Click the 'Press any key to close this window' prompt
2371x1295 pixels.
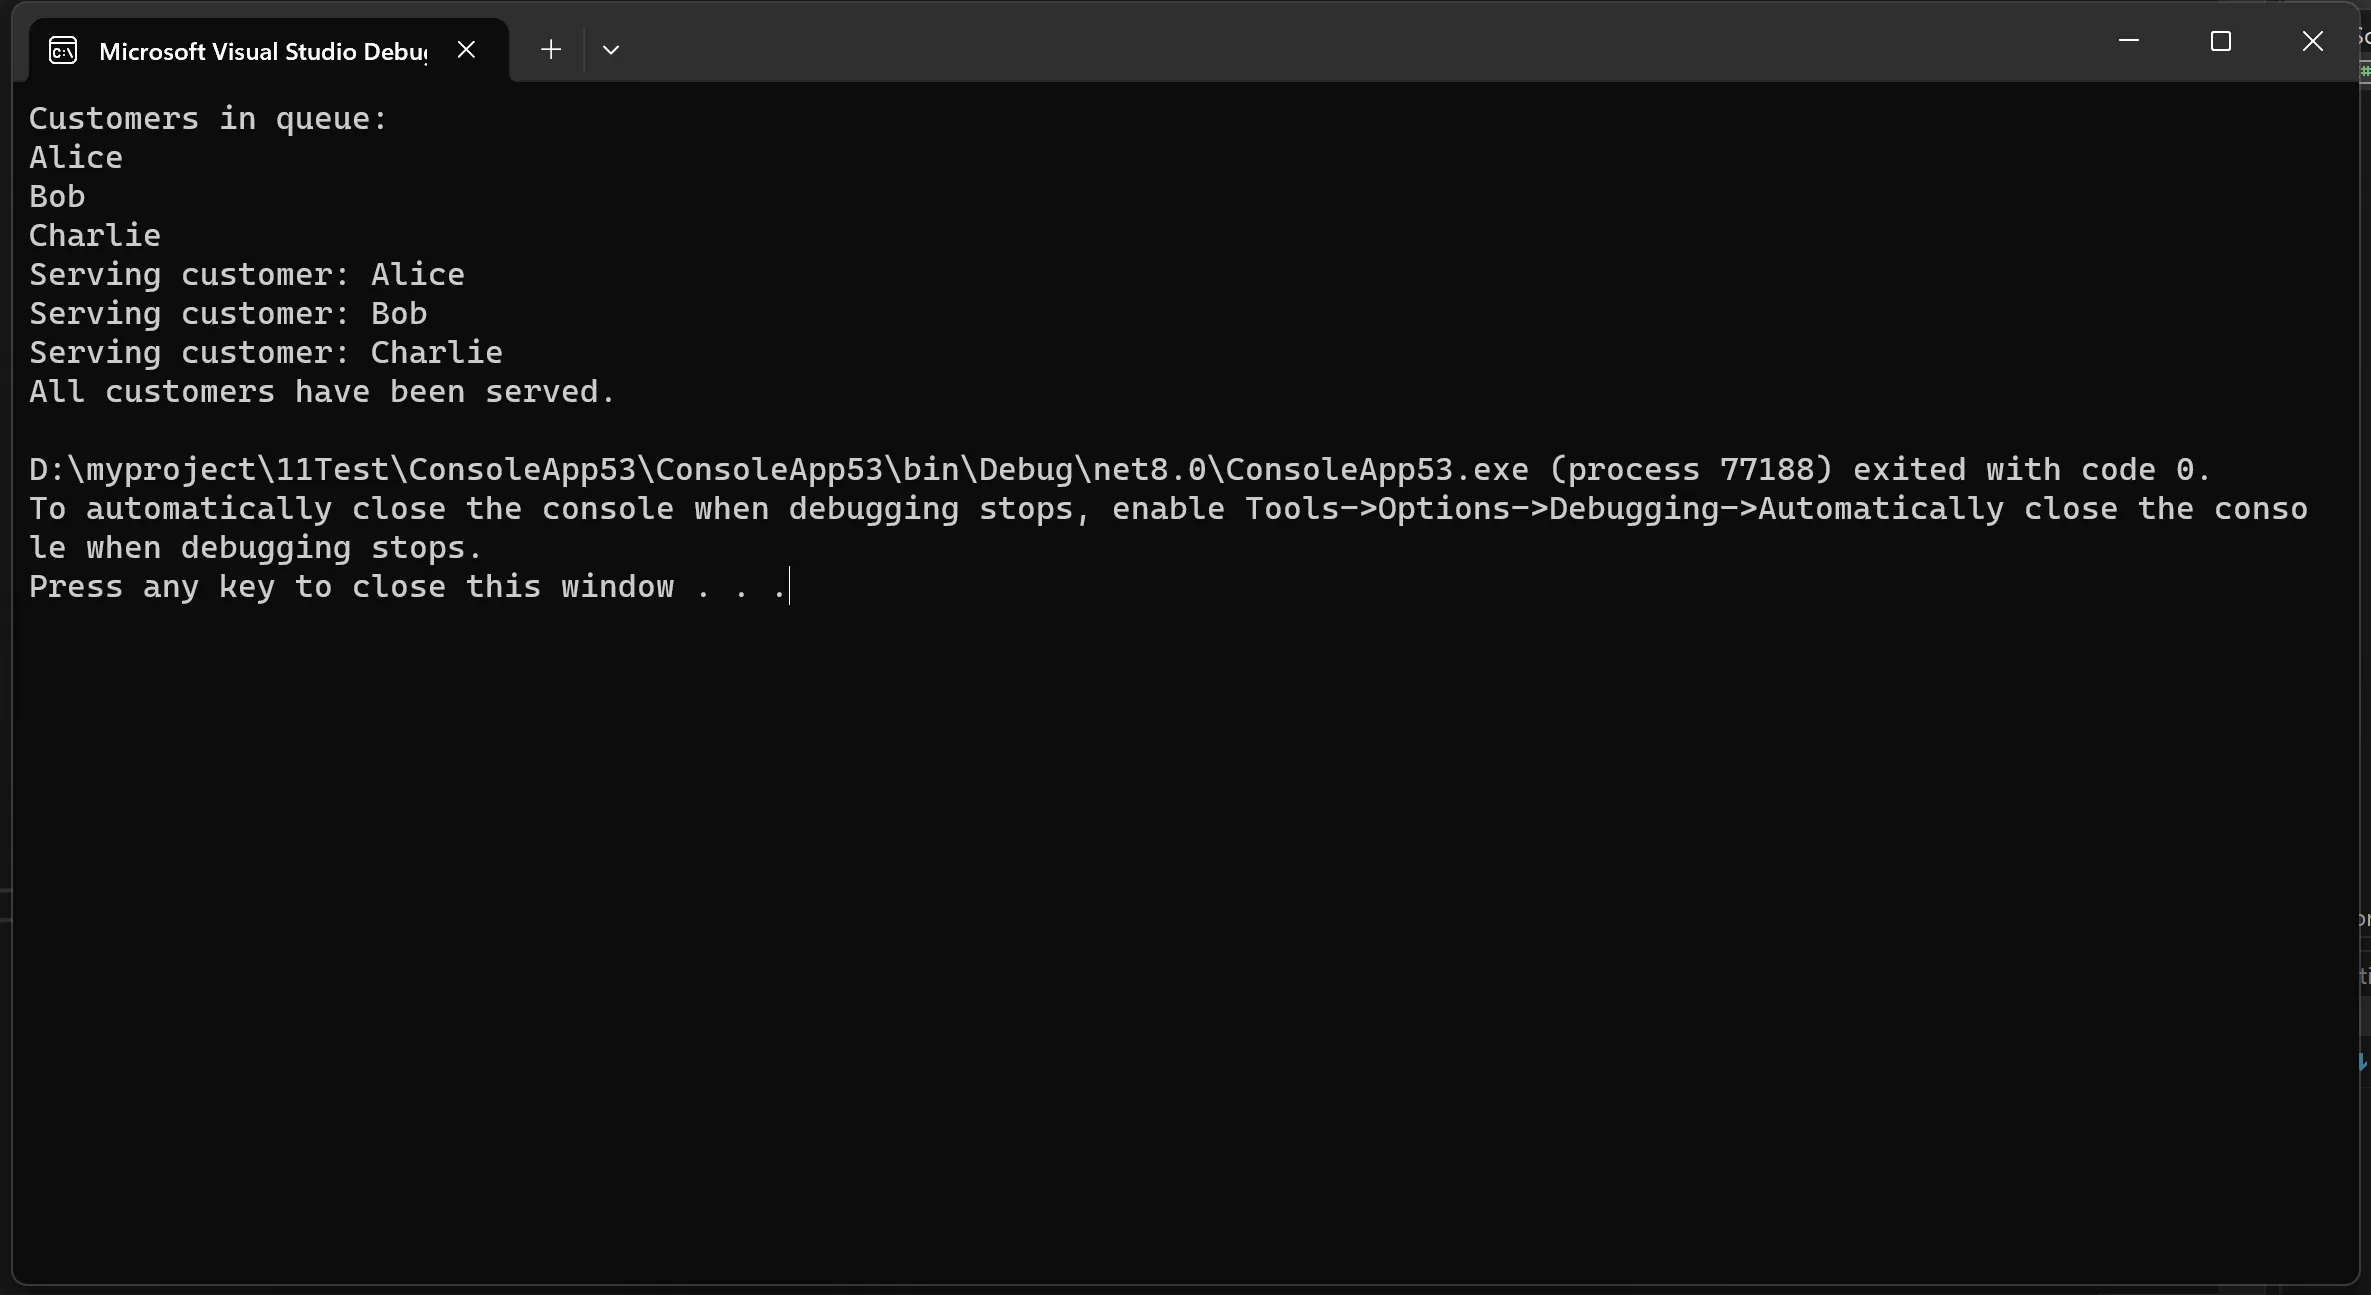tap(407, 586)
